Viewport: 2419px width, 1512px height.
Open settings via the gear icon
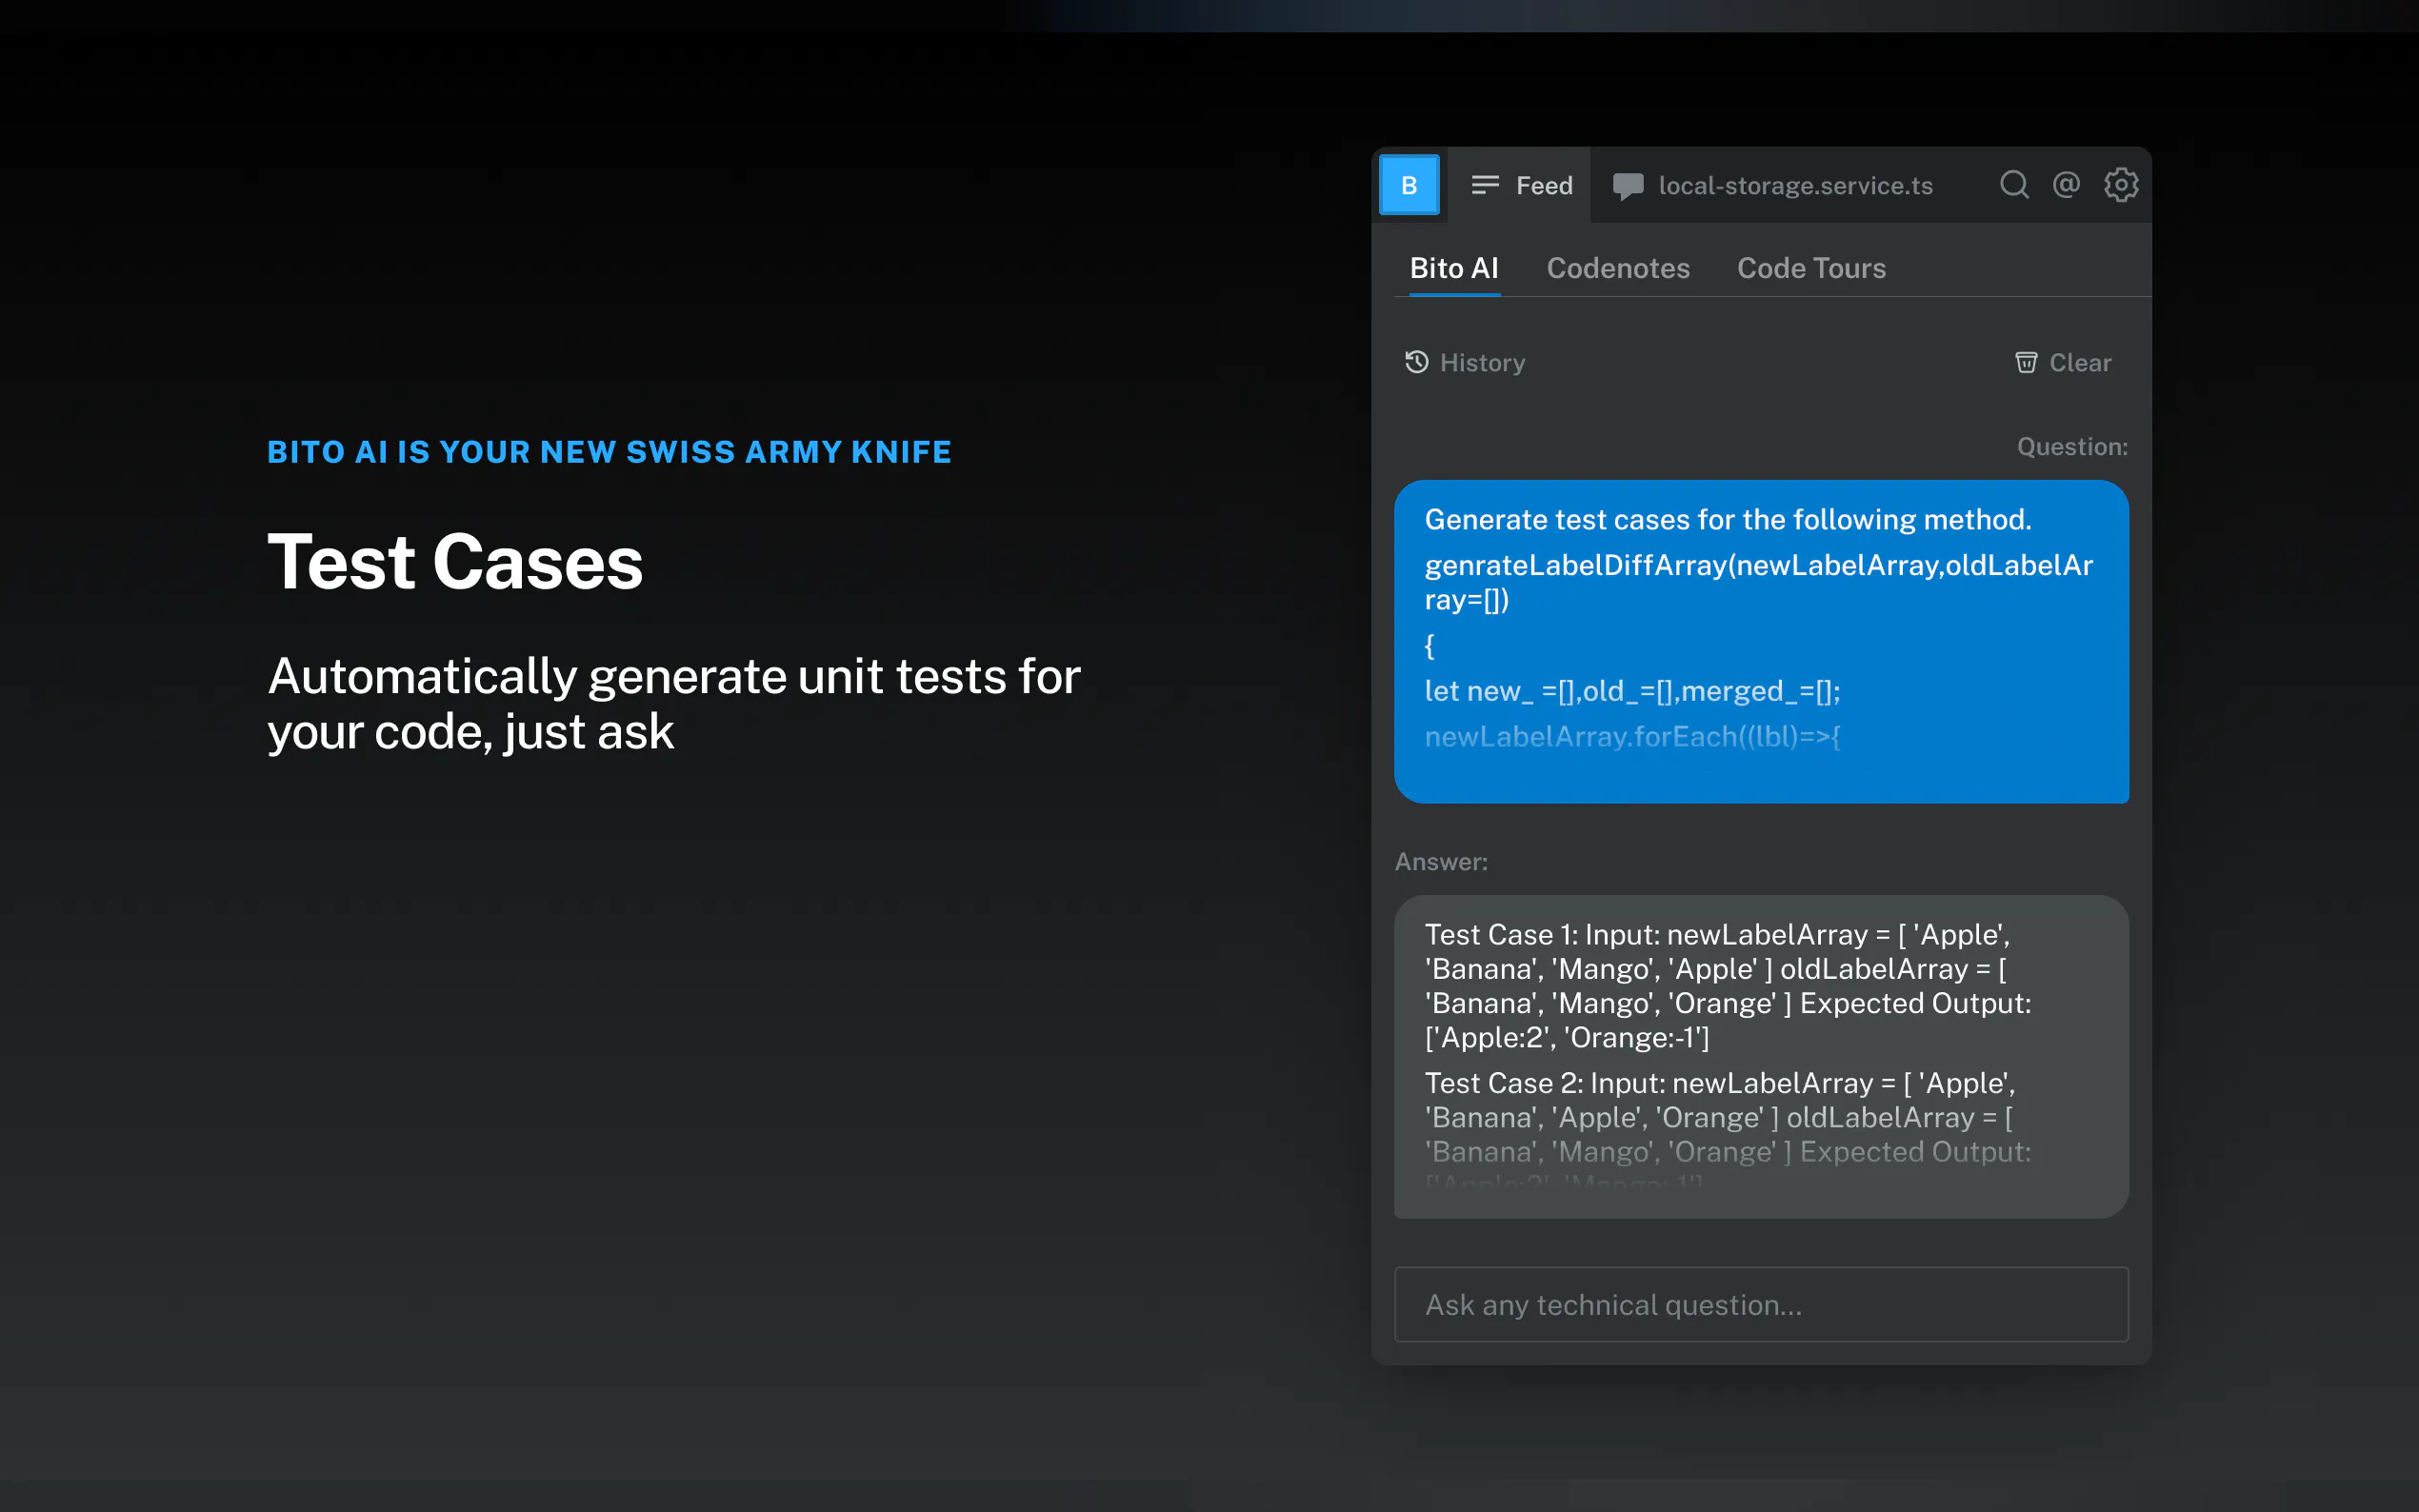click(x=2120, y=185)
